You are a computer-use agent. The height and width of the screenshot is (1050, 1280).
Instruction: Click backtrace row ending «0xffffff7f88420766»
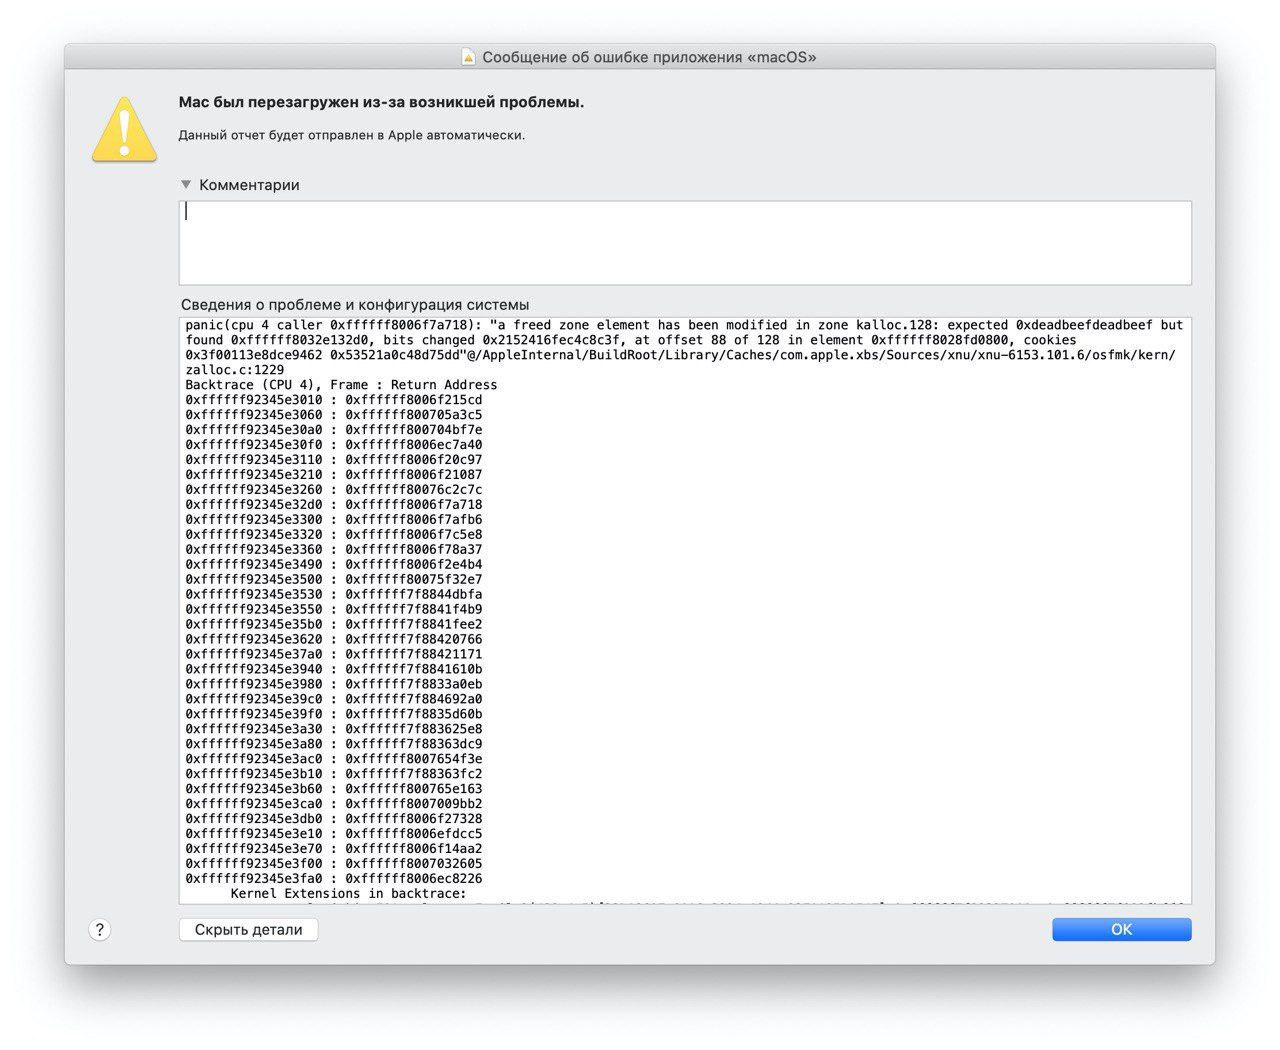[334, 640]
